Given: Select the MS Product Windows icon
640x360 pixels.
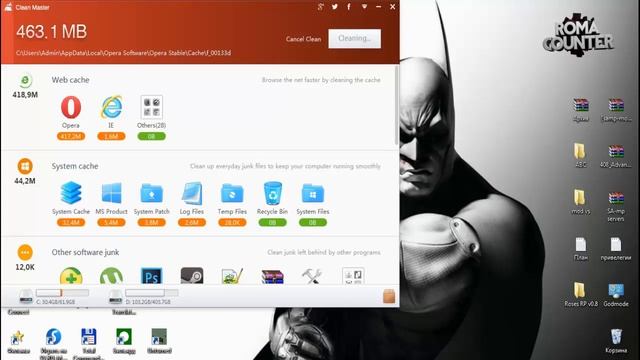Looking at the screenshot, I should [x=111, y=193].
